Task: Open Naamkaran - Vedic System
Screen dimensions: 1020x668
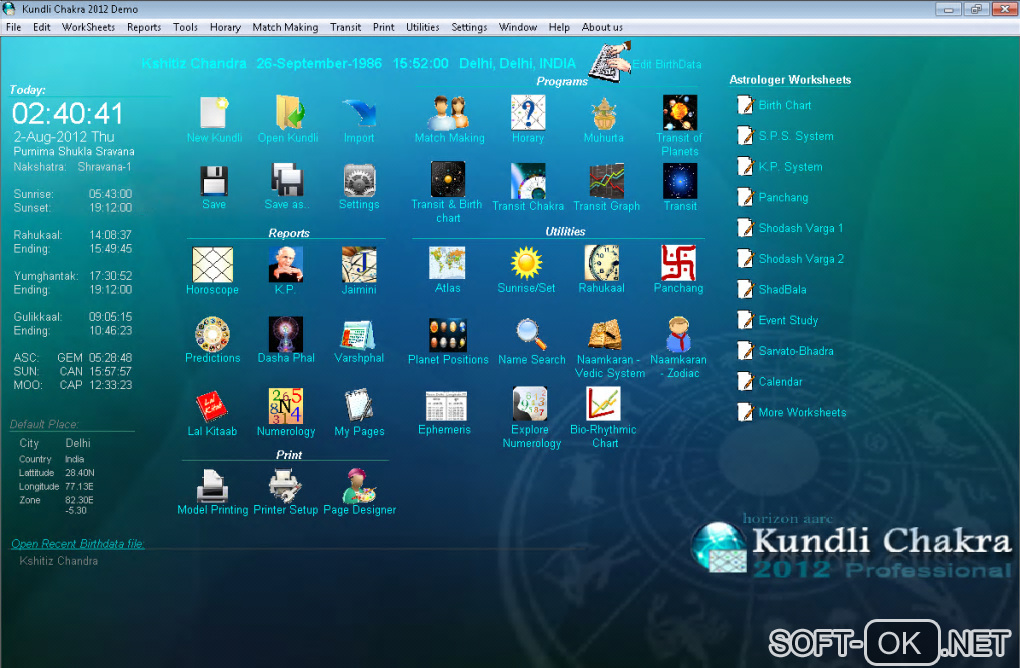Action: [x=606, y=335]
